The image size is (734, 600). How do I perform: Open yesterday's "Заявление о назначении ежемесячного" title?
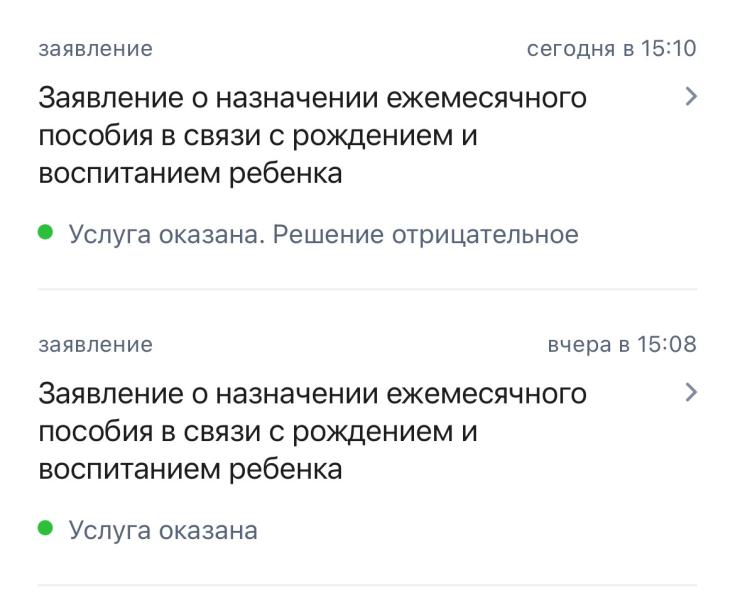[x=312, y=395]
